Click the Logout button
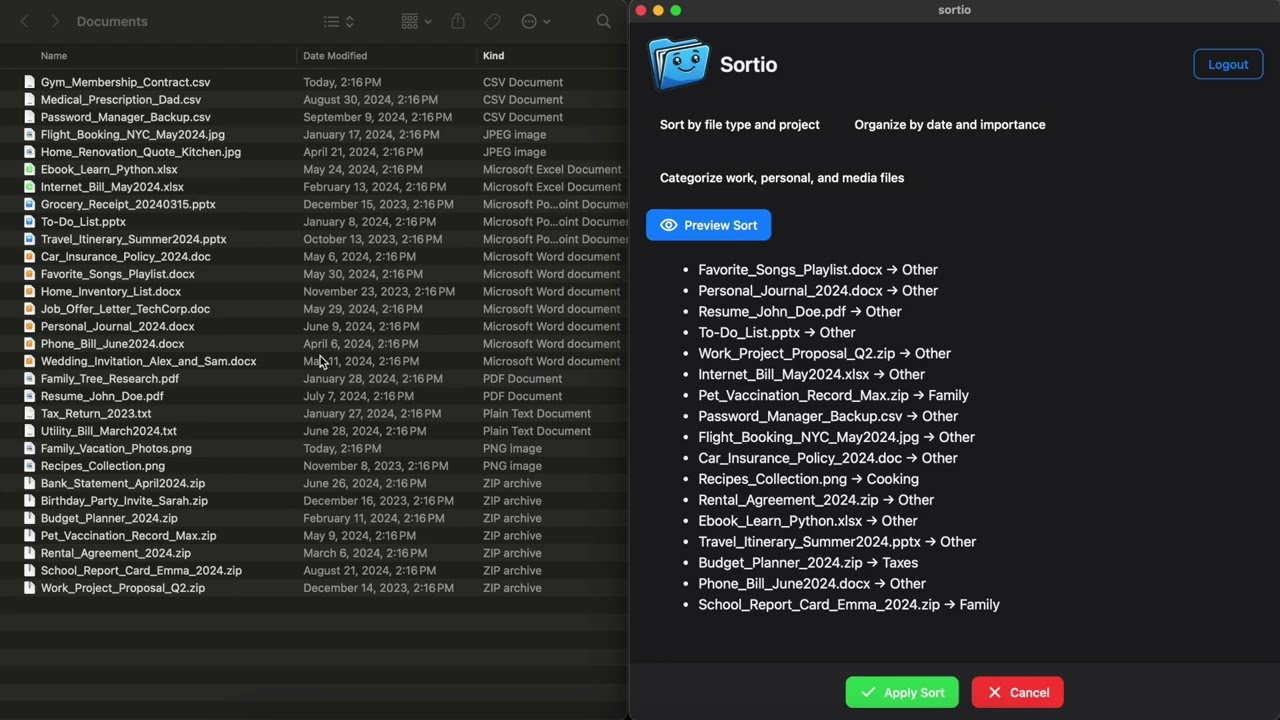The height and width of the screenshot is (720, 1280). [x=1228, y=64]
